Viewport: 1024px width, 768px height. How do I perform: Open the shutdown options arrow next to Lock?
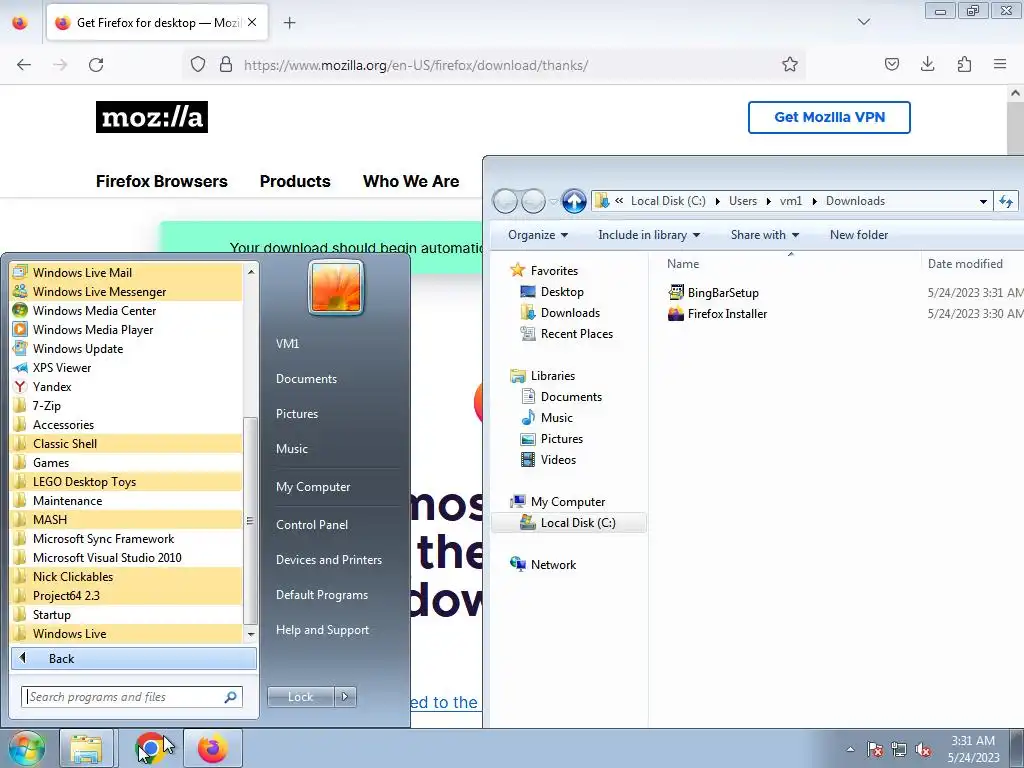pos(345,697)
